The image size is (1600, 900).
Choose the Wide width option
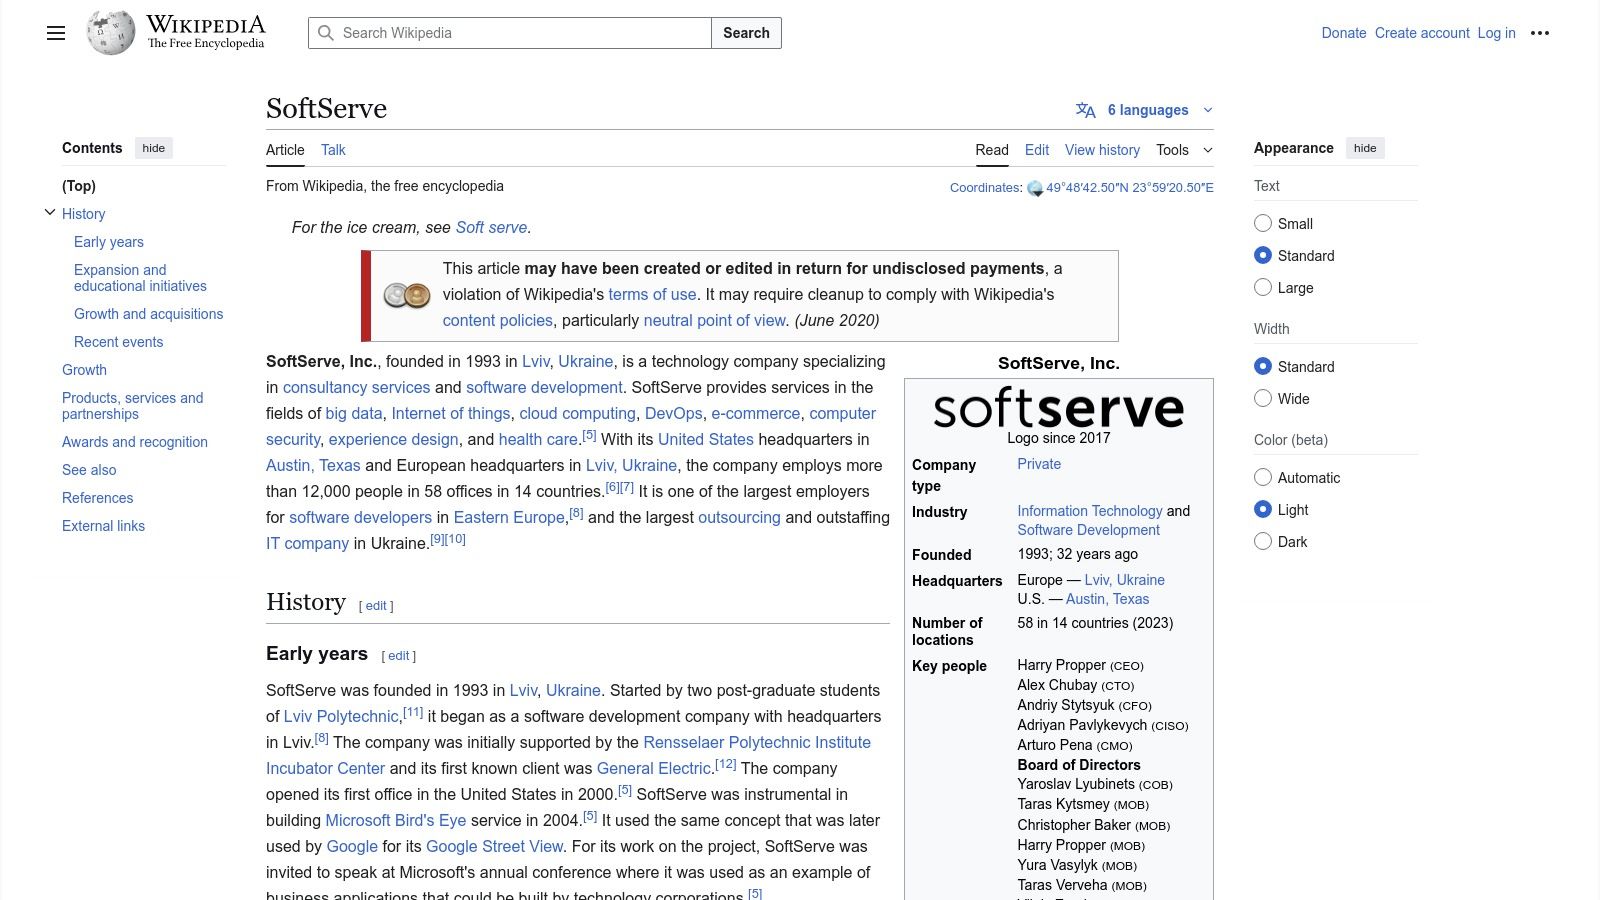1263,399
